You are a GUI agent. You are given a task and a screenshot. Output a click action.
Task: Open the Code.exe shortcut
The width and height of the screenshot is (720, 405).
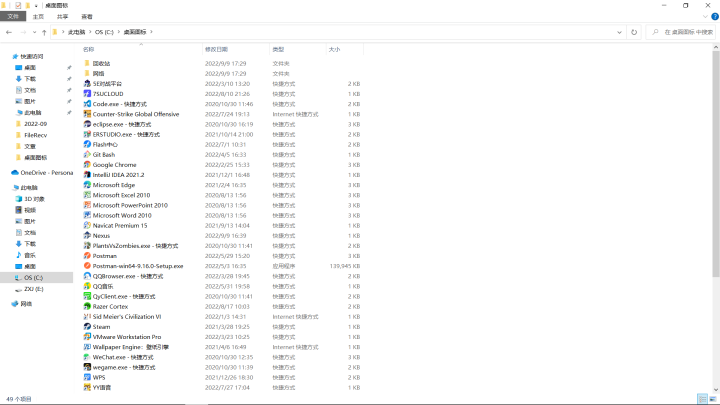(119, 104)
